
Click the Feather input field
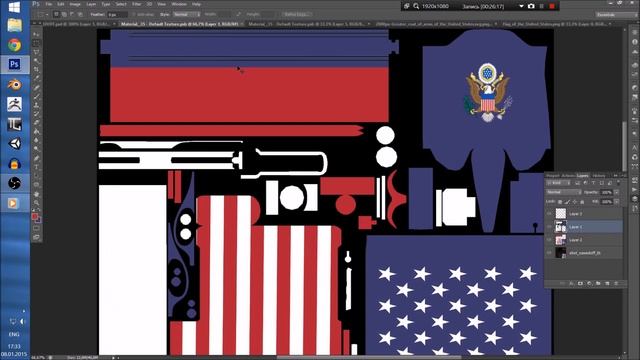coord(117,14)
